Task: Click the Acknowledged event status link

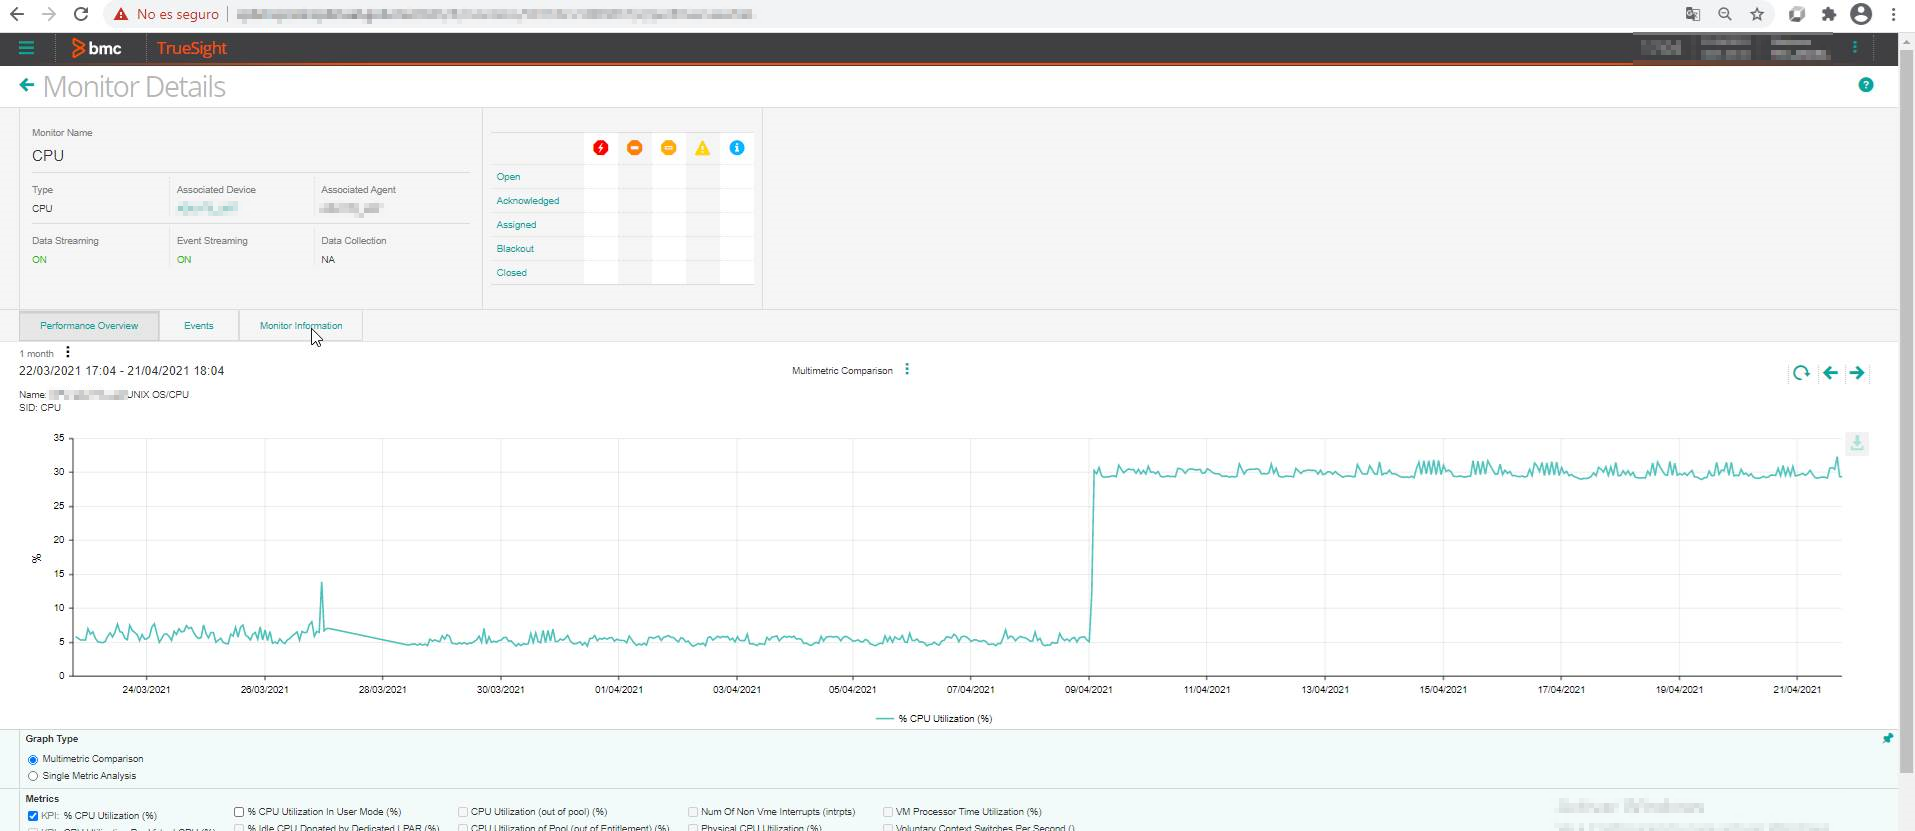Action: coord(528,201)
